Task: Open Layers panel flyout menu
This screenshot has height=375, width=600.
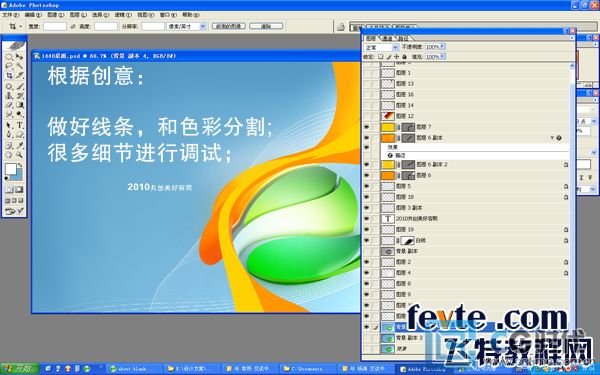Action: click(x=572, y=38)
